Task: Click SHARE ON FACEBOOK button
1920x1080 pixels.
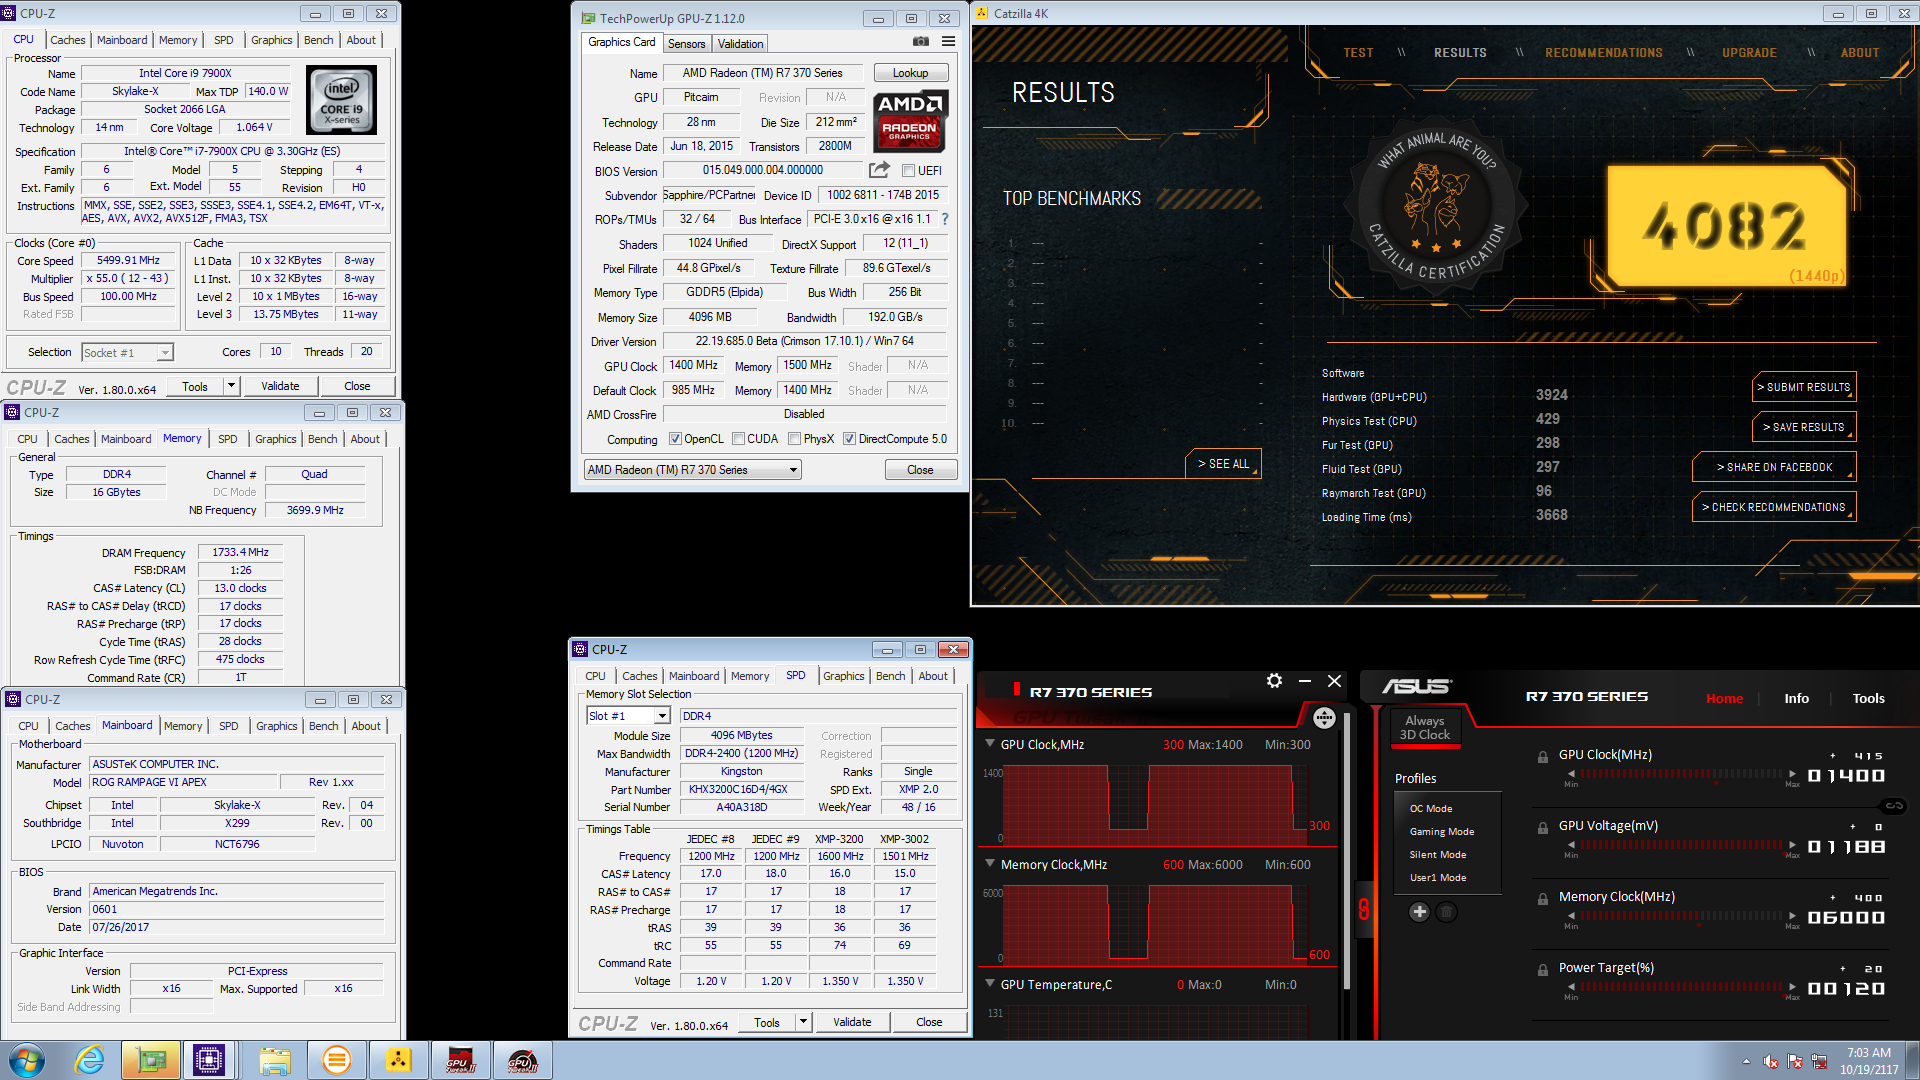Action: pyautogui.click(x=1774, y=467)
